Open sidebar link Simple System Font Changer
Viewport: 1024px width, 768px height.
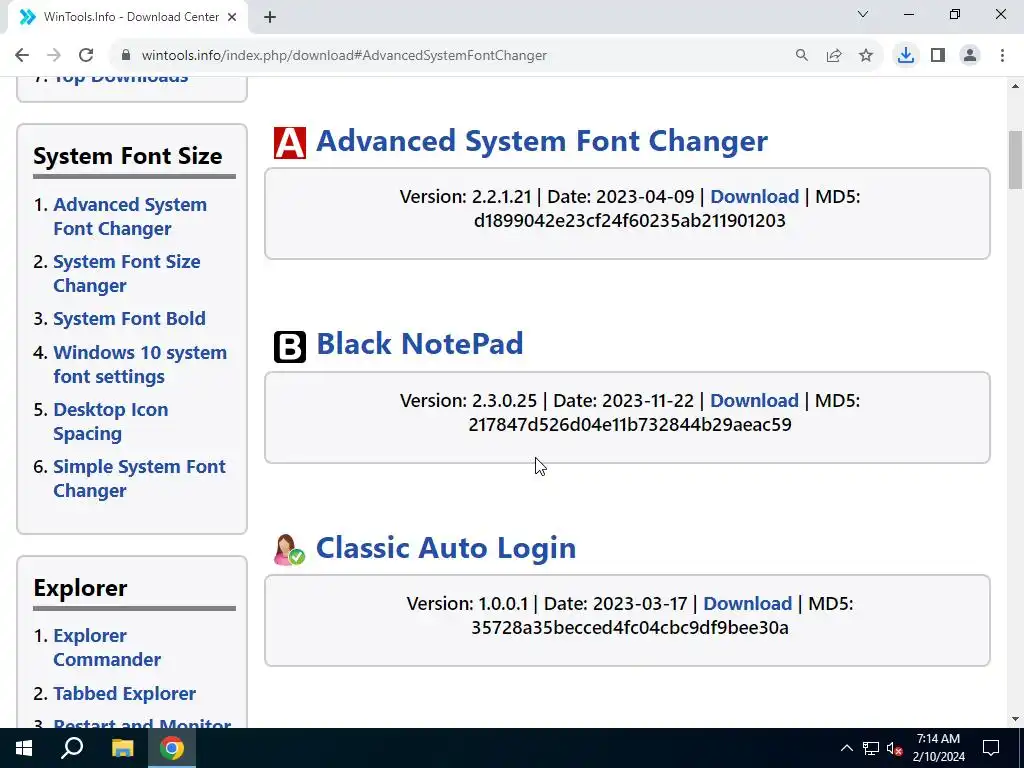(139, 479)
